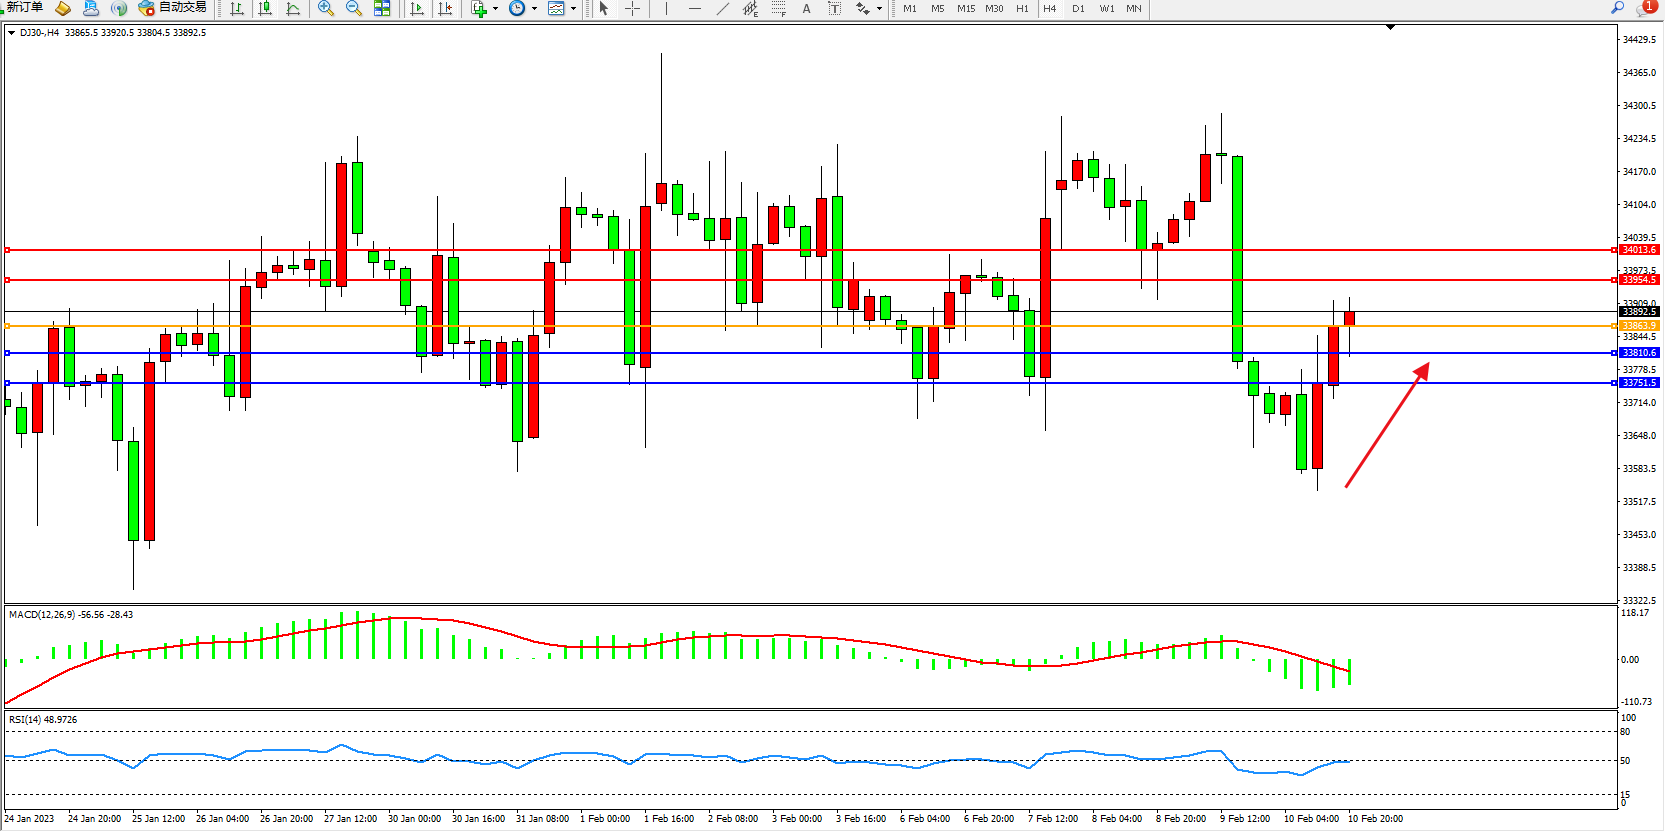Expand the periodicity clock dropdown

(x=534, y=9)
